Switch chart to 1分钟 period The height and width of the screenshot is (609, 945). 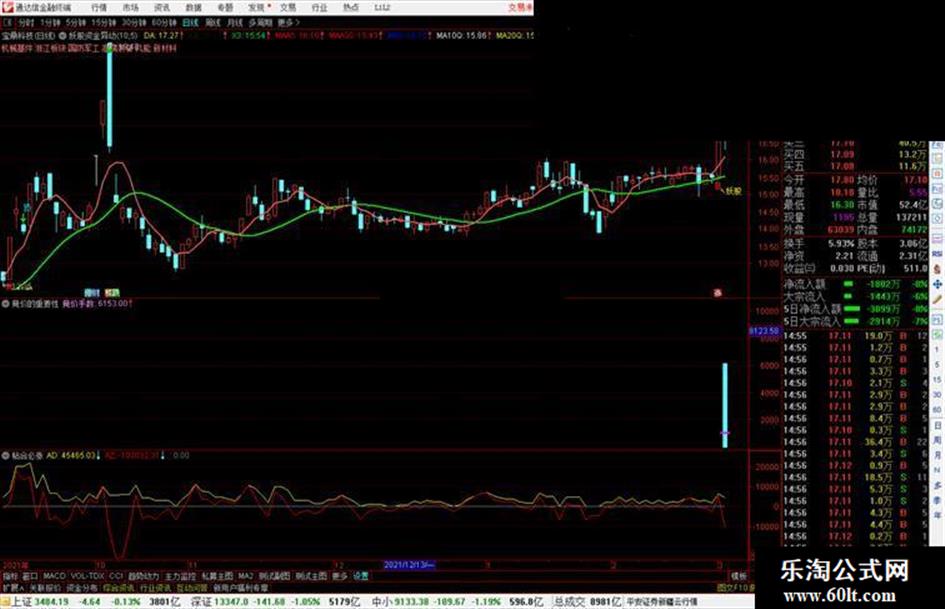[50, 22]
